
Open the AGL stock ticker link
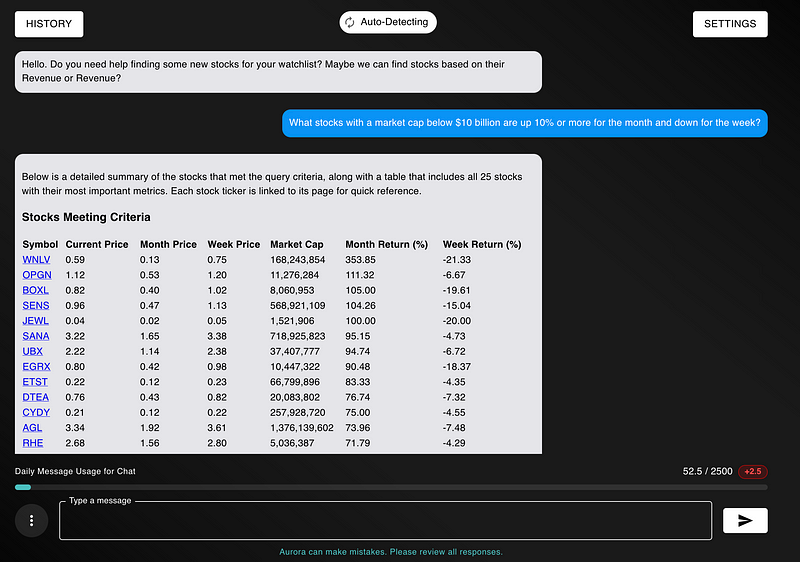(32, 428)
